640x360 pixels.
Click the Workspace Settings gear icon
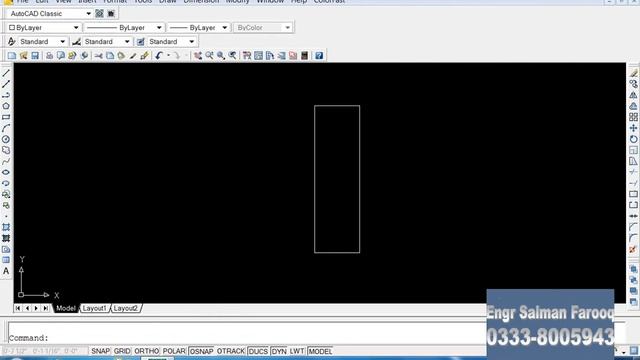coord(99,13)
